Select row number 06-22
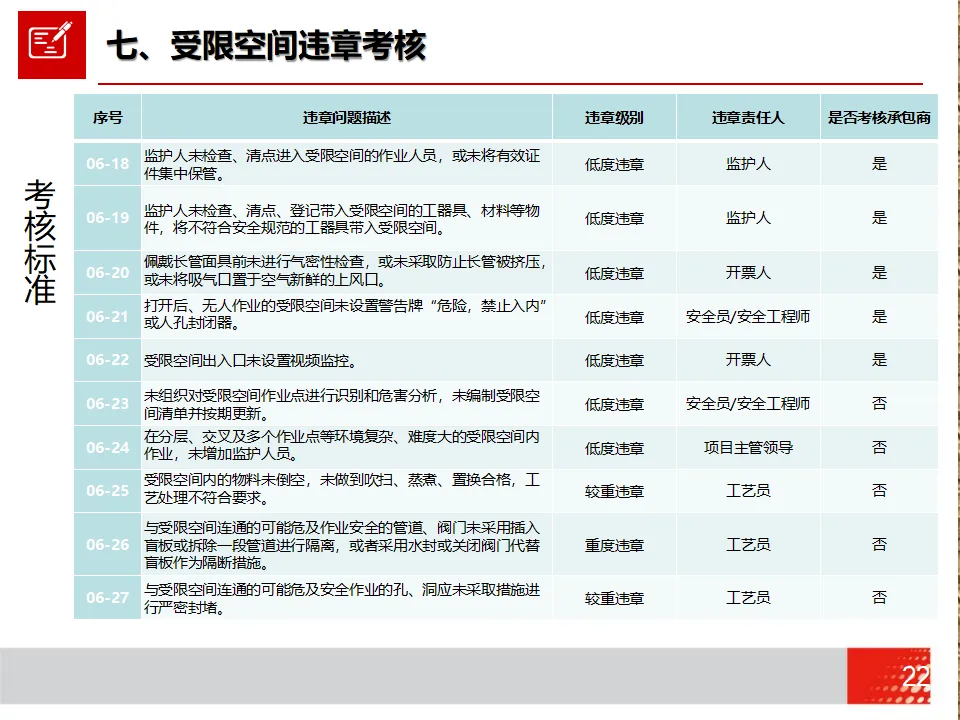960x720 pixels. 108,359
